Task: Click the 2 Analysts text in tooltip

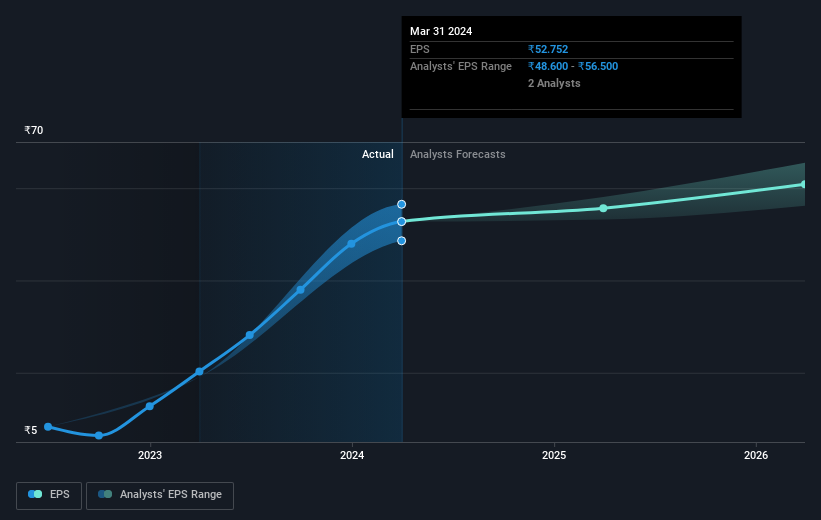Action: pyautogui.click(x=554, y=83)
